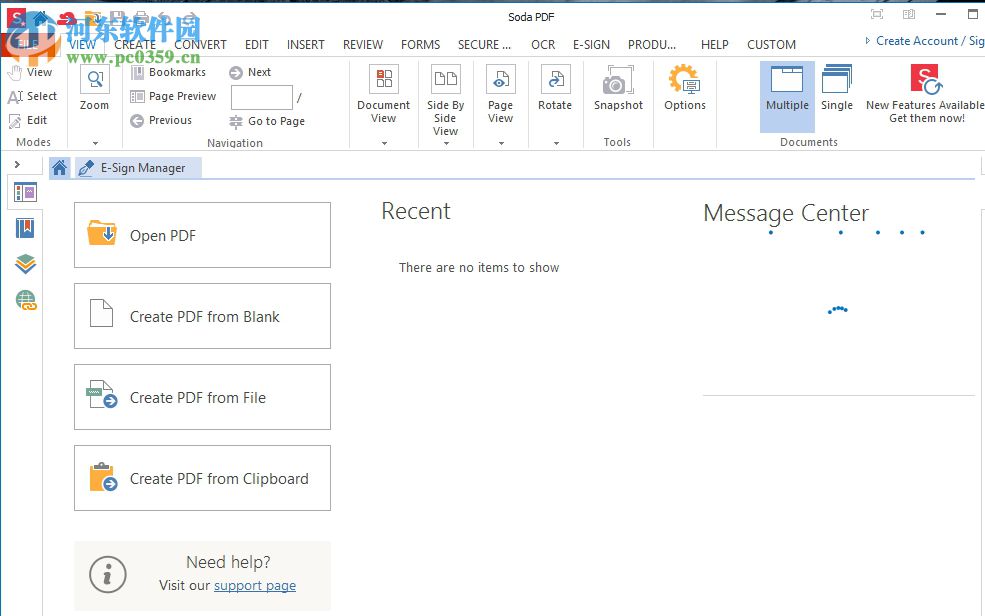985x616 pixels.
Task: Expand the Zoom dropdown arrow
Action: point(95,143)
